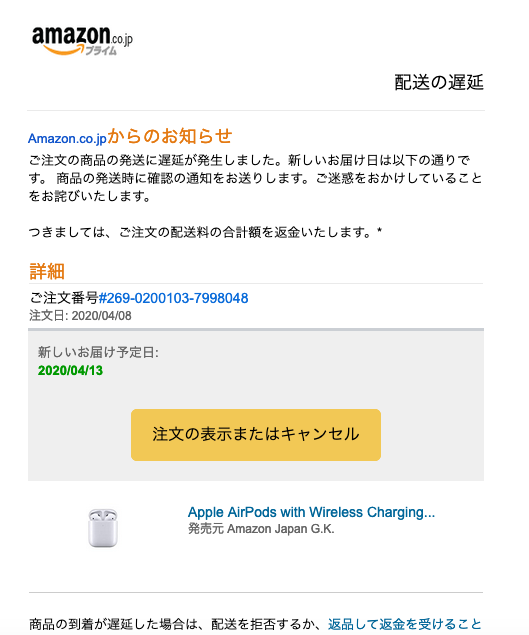Click the AirPods product thumbnail
The height and width of the screenshot is (635, 529).
(x=103, y=528)
